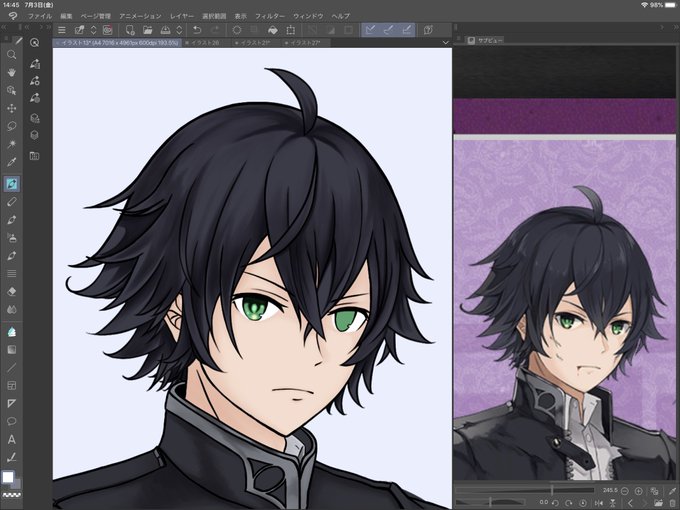The height and width of the screenshot is (510, 680).
Task: Click the Fill paint bucket command icon
Action: tap(273, 30)
